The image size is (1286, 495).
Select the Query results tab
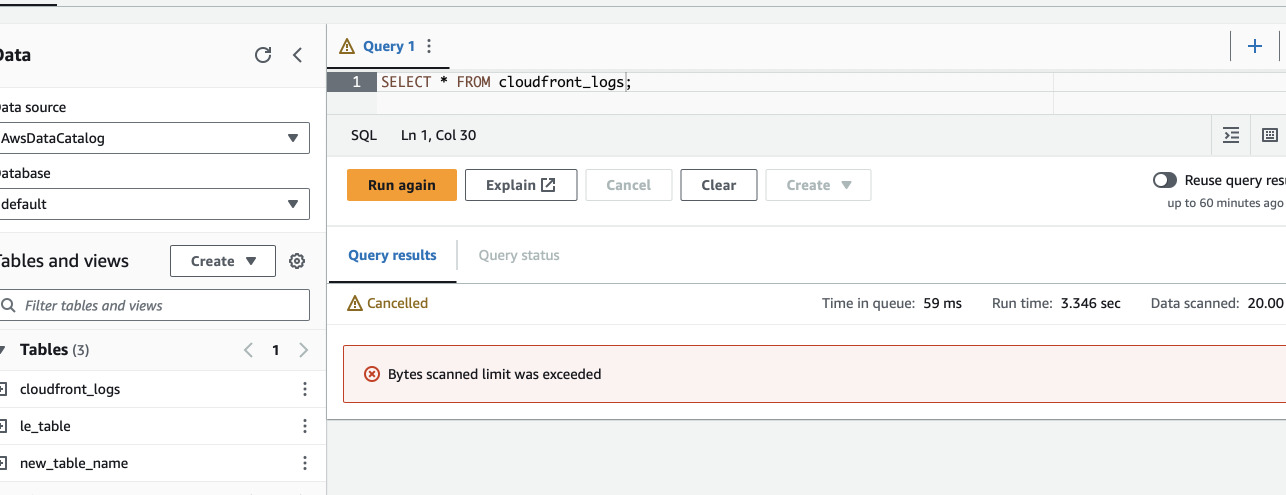click(392, 255)
